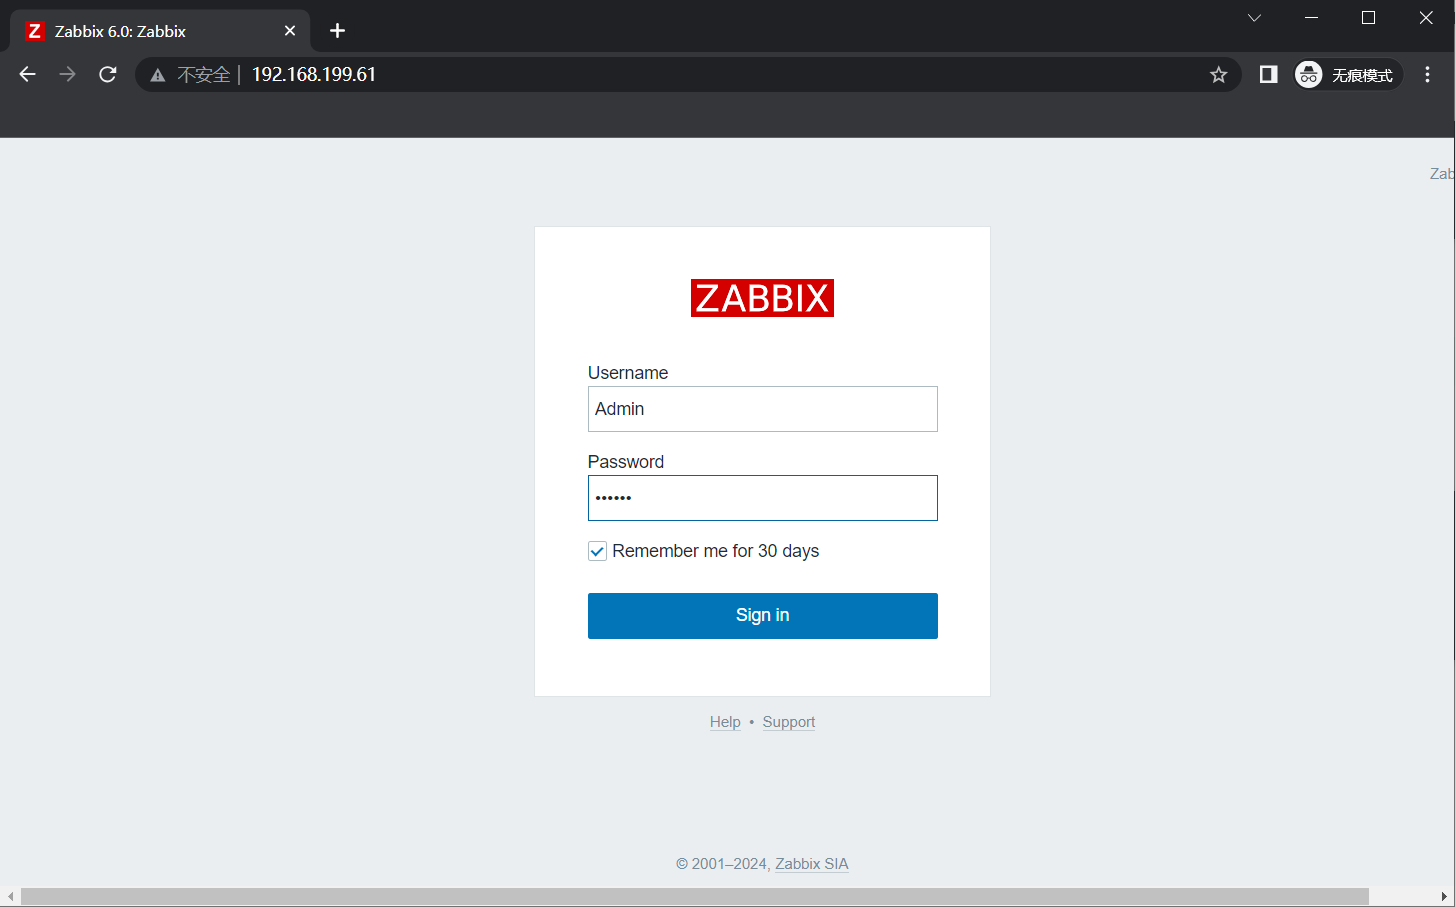Click the Sign in button
1455x907 pixels.
pyautogui.click(x=762, y=615)
